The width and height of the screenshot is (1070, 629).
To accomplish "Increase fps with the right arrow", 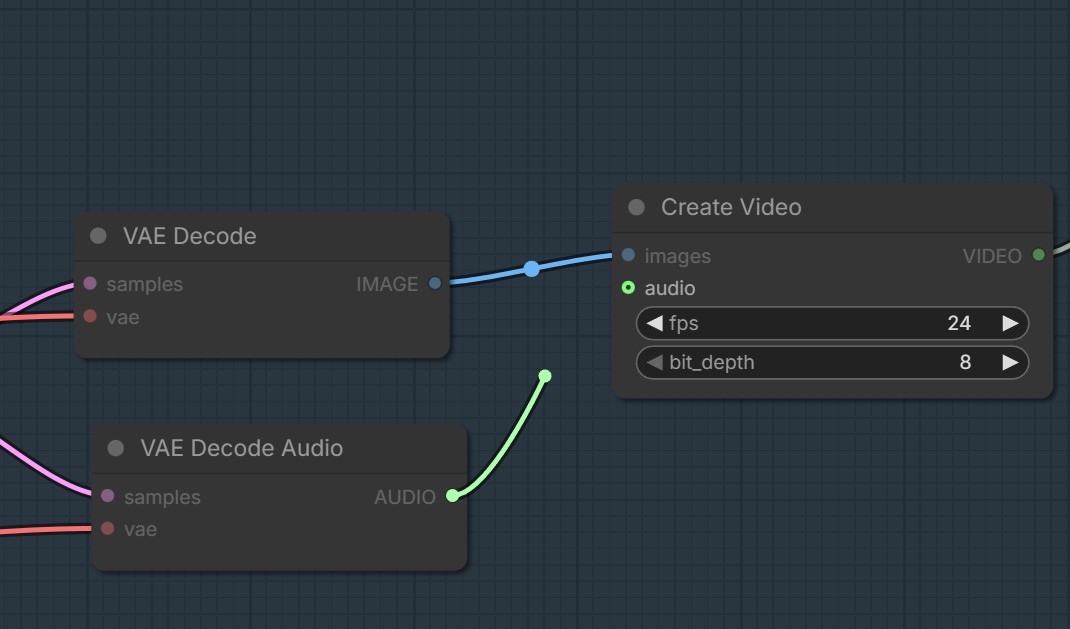I will click(x=1011, y=323).
